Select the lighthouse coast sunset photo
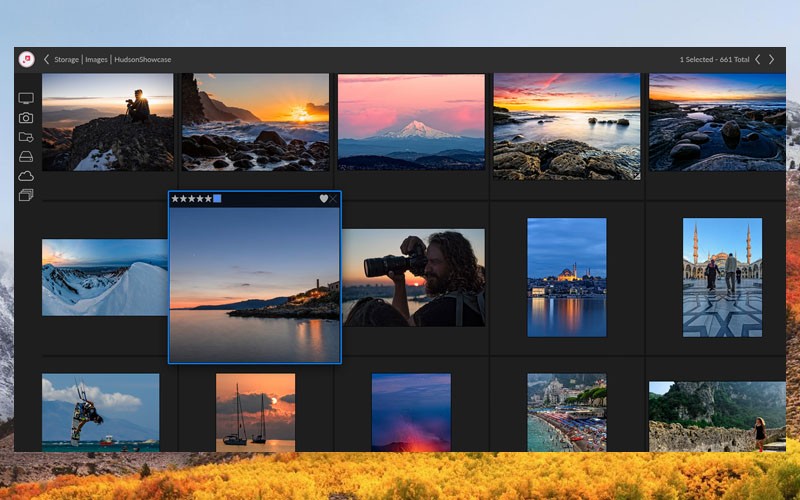Image resolution: width=800 pixels, height=500 pixels. pos(255,285)
